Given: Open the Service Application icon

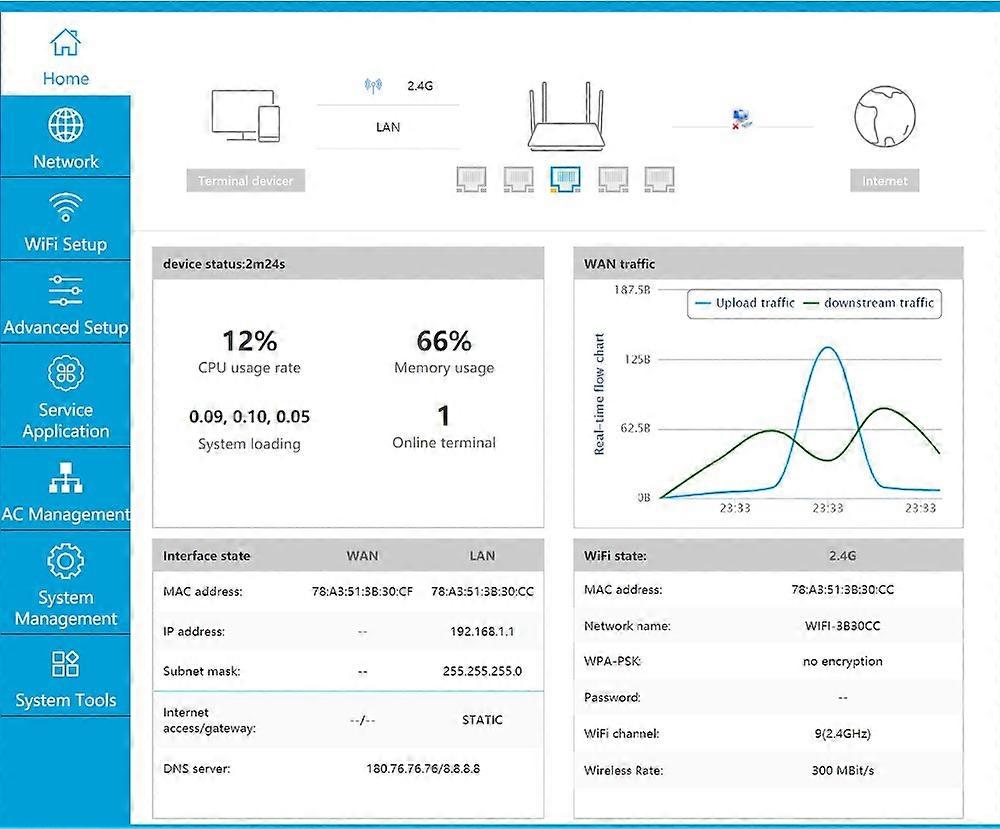Looking at the screenshot, I should coord(66,373).
